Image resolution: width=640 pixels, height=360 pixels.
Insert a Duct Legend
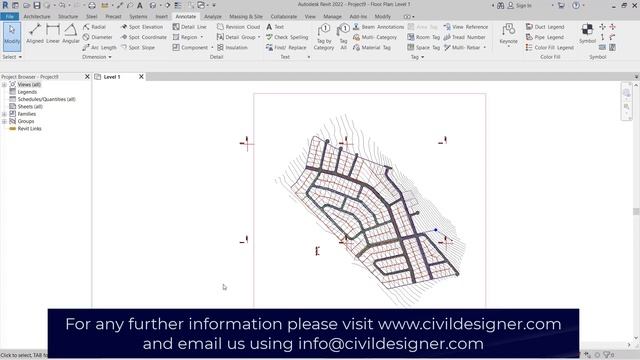(x=545, y=27)
